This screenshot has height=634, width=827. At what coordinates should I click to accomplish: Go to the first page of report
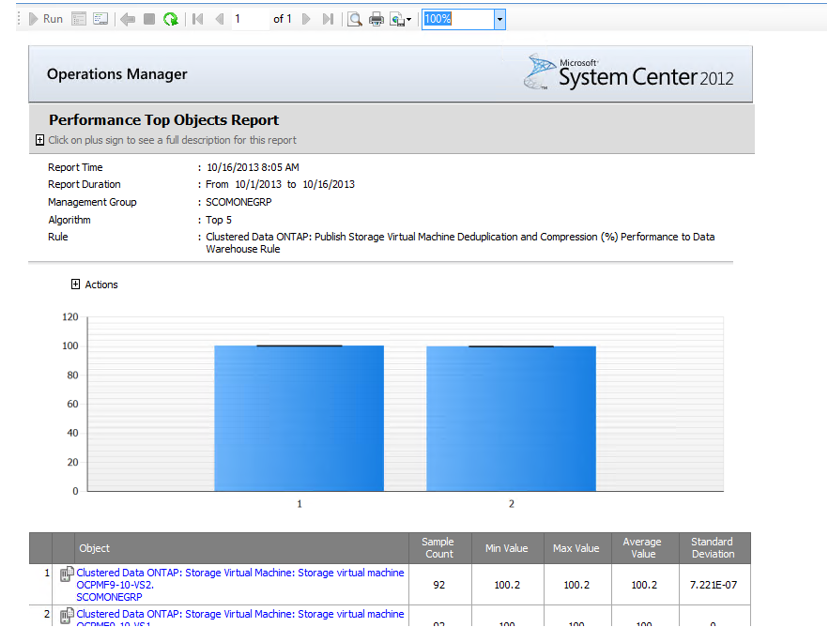(x=198, y=19)
